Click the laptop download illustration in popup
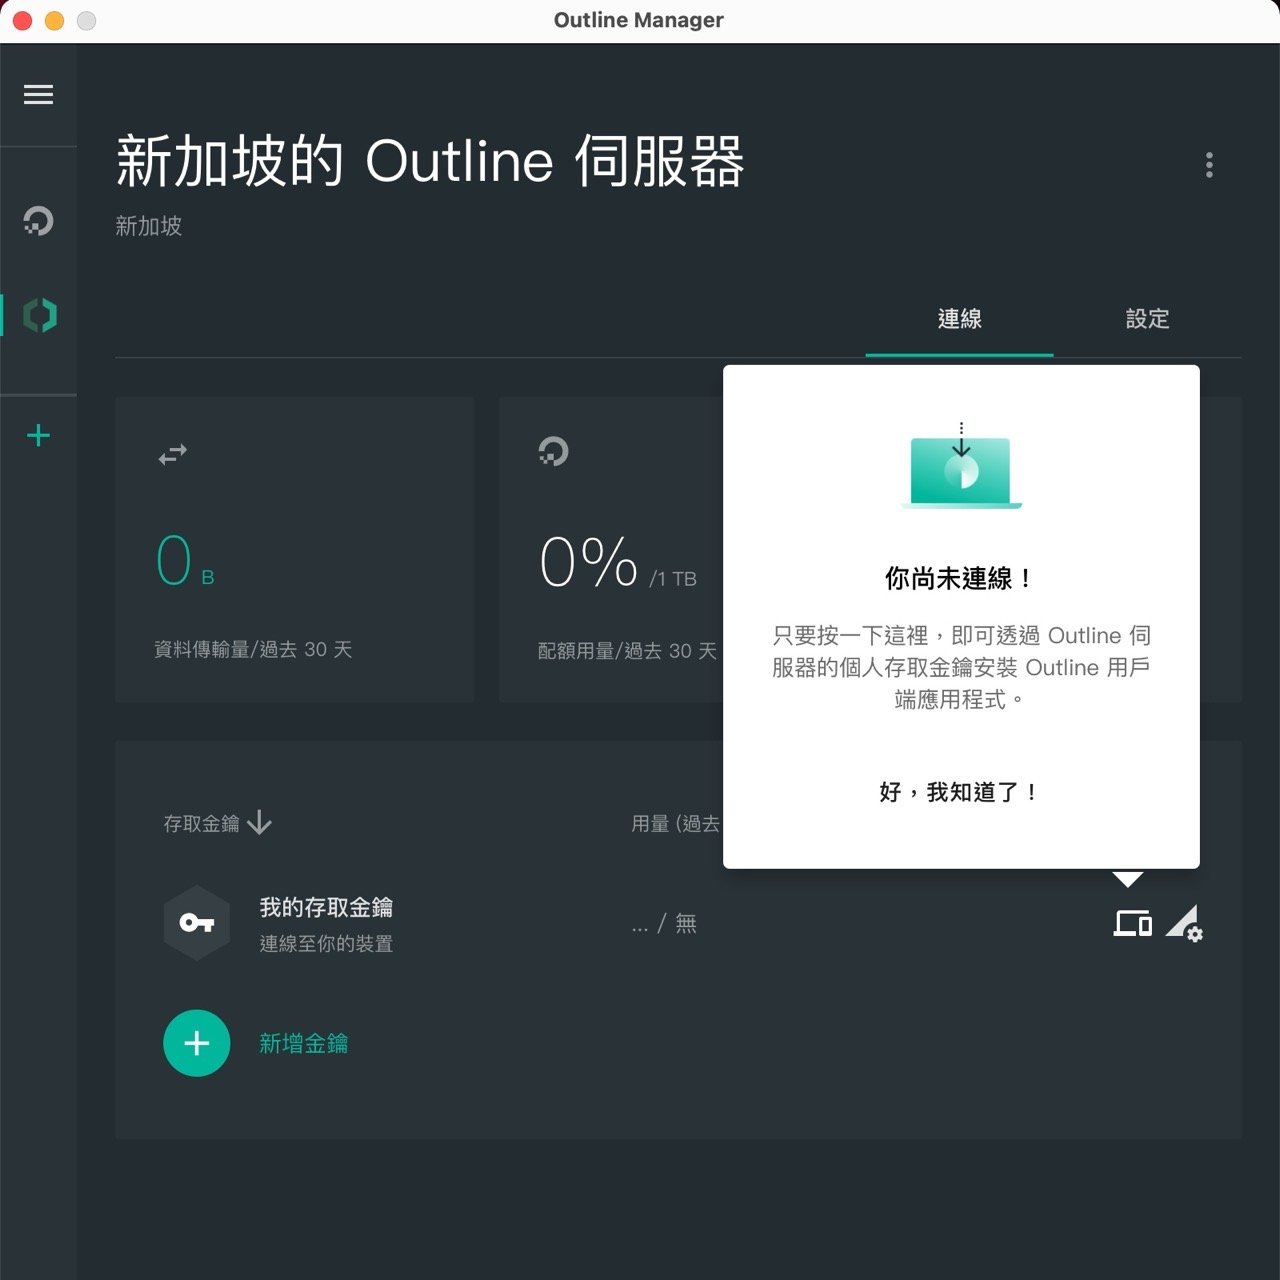The width and height of the screenshot is (1280, 1280). click(x=961, y=466)
